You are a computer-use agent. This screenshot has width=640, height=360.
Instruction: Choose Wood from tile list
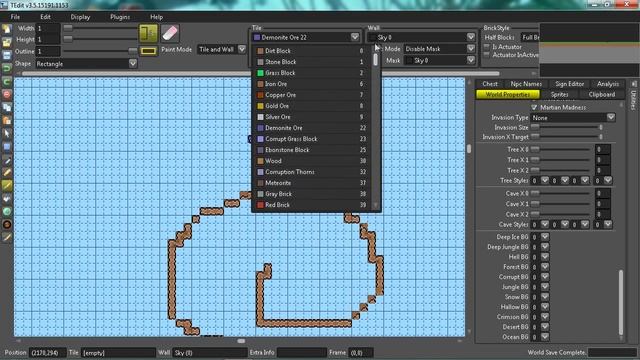pos(311,161)
